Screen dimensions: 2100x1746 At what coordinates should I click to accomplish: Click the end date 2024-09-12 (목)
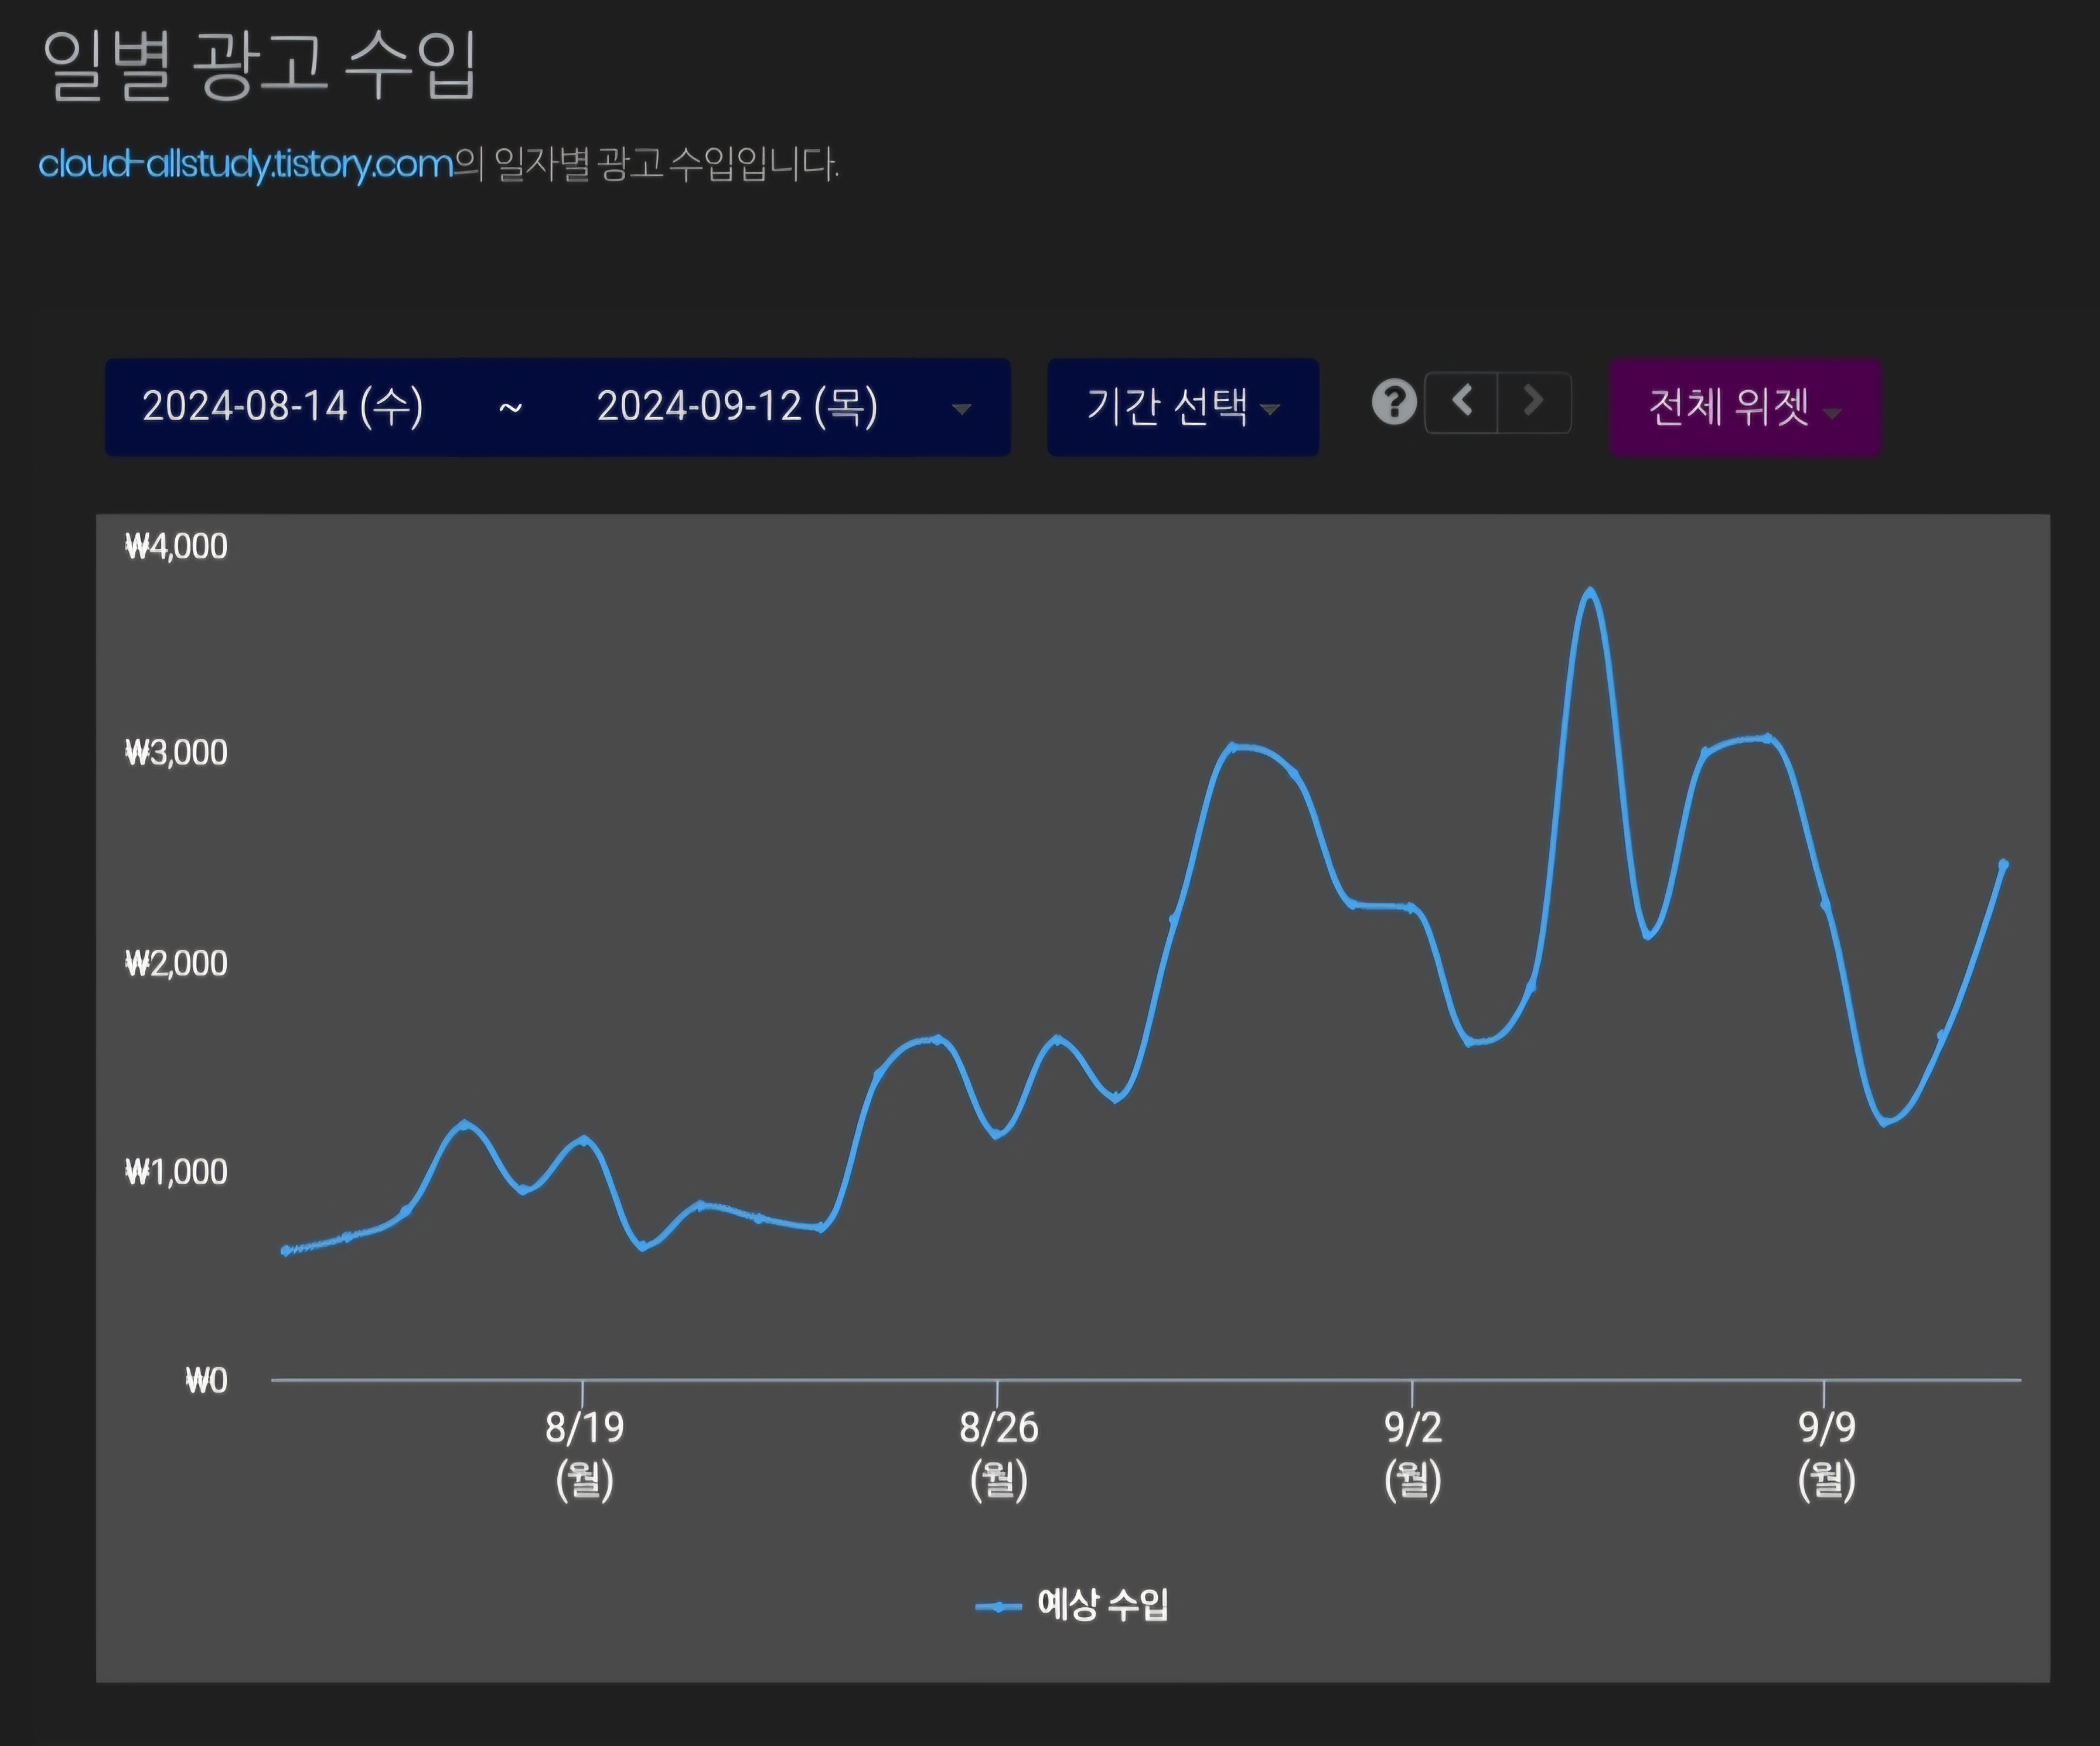737,407
